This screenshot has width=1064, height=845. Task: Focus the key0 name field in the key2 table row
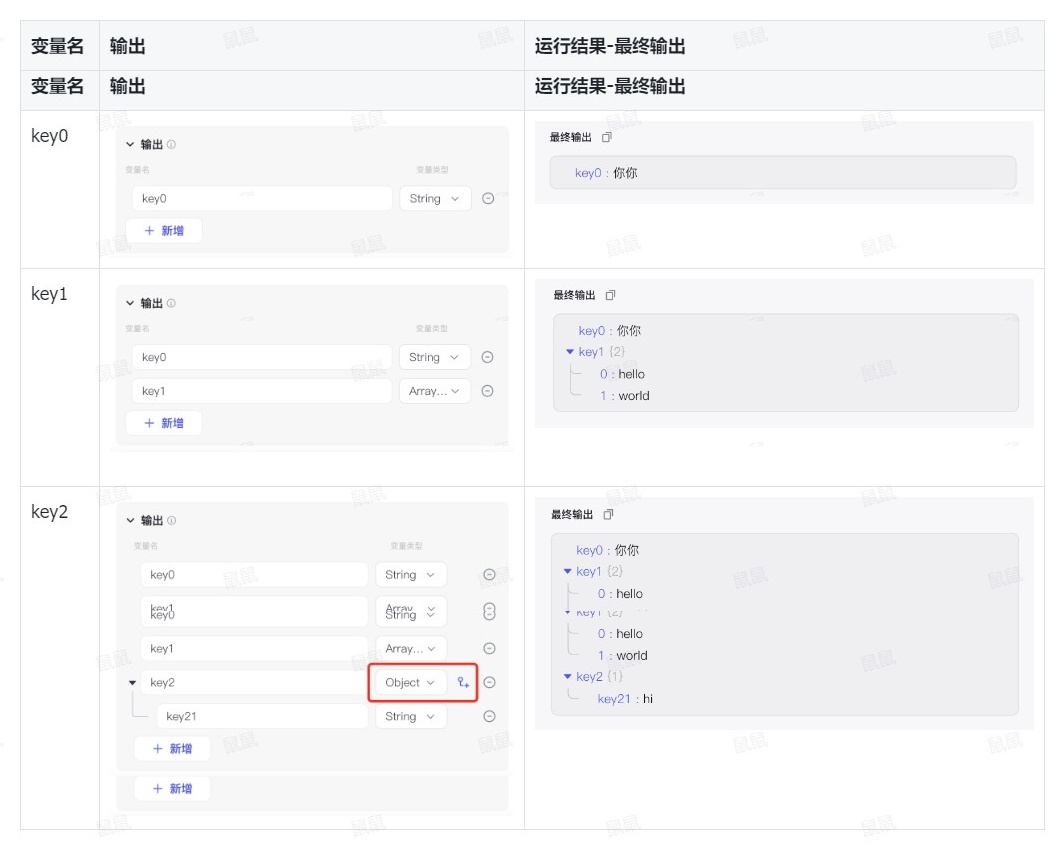(x=254, y=575)
